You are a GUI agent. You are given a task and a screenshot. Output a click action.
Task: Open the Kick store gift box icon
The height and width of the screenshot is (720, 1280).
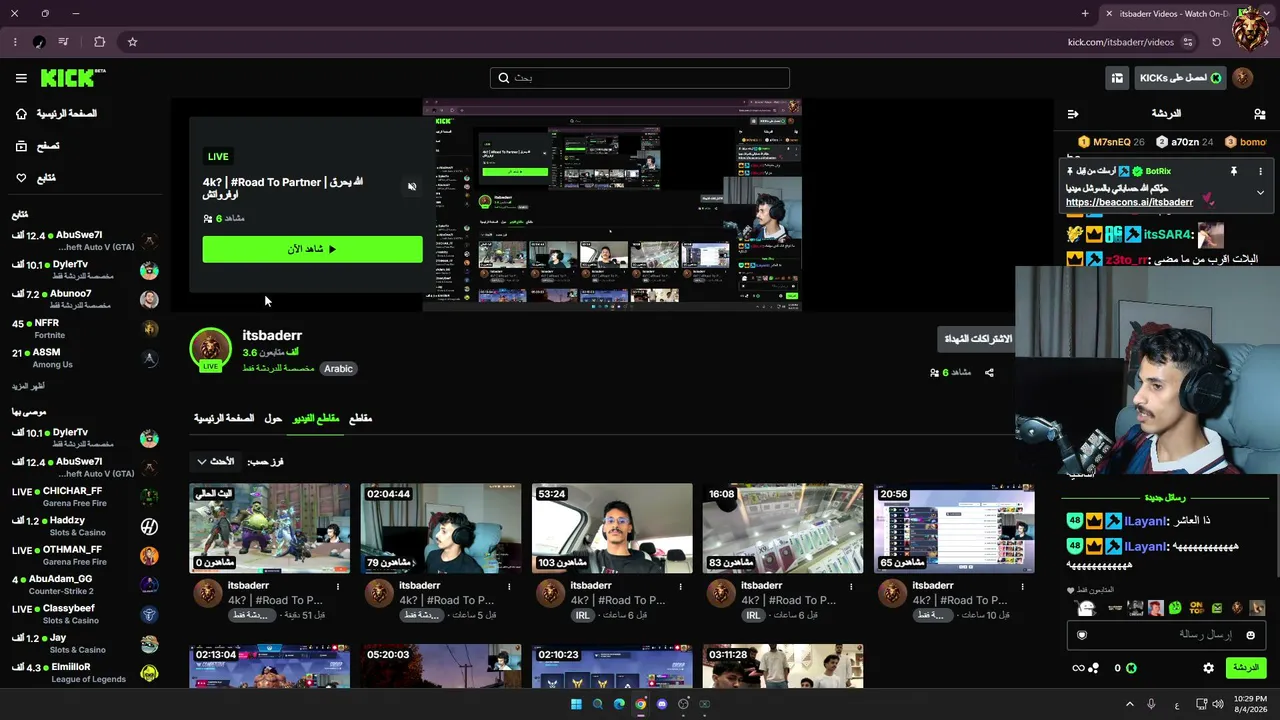[x=1117, y=78]
